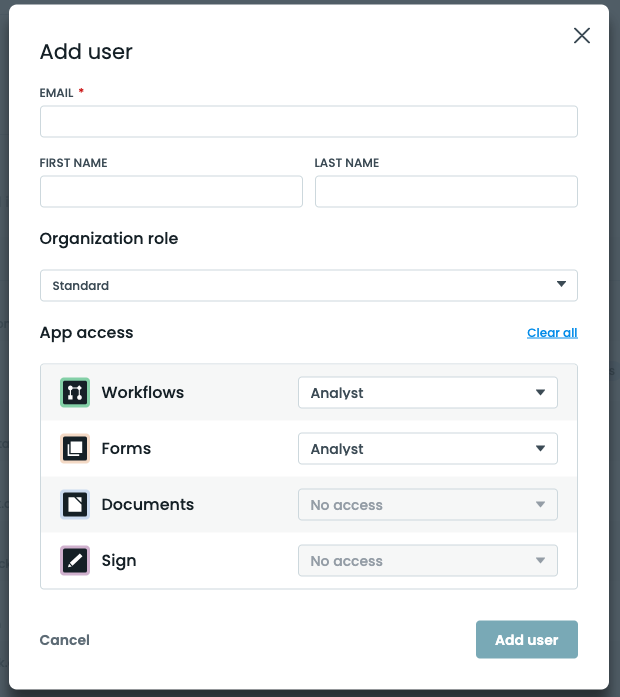The image size is (620, 697).
Task: Click the Workflows row label text
Action: (x=143, y=392)
